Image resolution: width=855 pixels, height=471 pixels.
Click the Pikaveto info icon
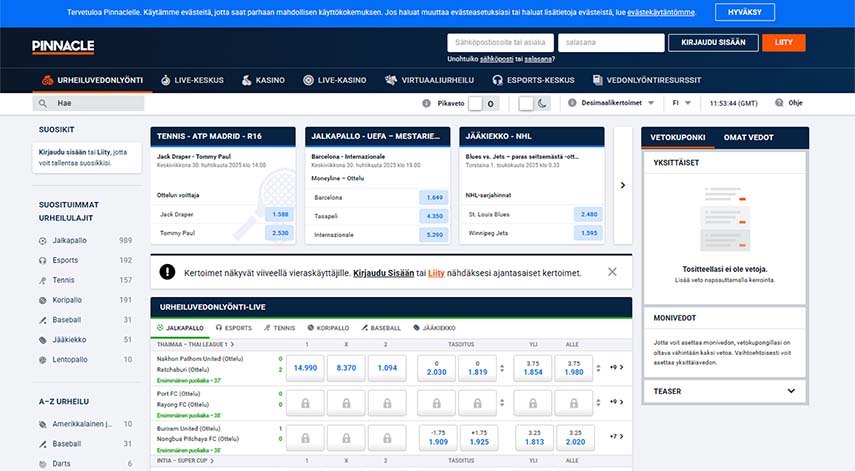[x=426, y=103]
